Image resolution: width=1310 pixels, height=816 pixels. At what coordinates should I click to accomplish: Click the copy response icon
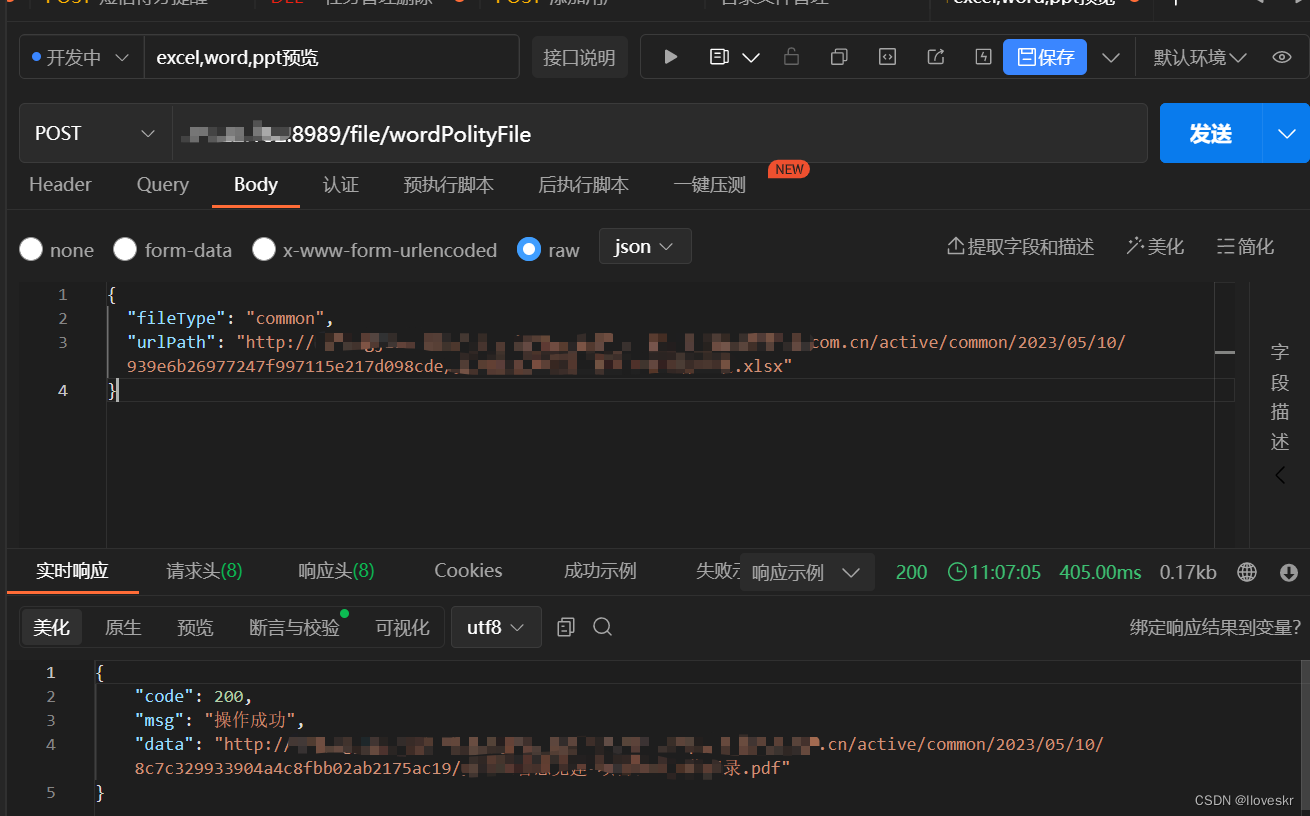click(x=566, y=627)
